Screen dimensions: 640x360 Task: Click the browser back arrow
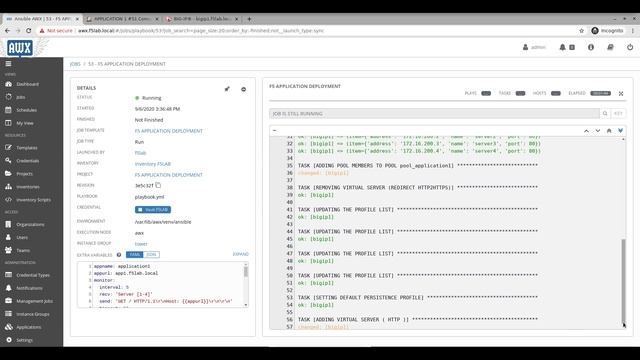(x=7, y=31)
